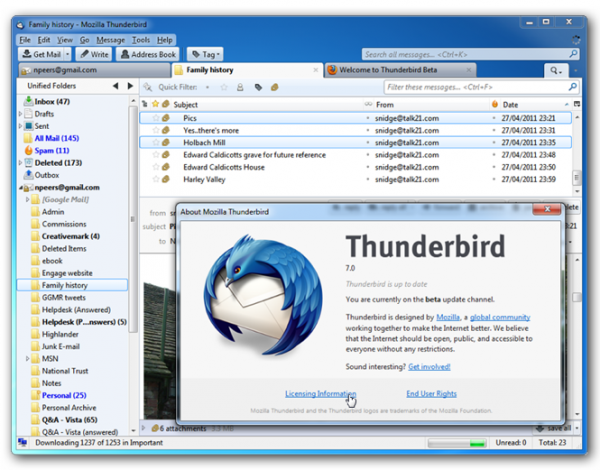This screenshot has height=470, width=600.
Task: Open the Yes..there's more message
Action: (x=355, y=131)
